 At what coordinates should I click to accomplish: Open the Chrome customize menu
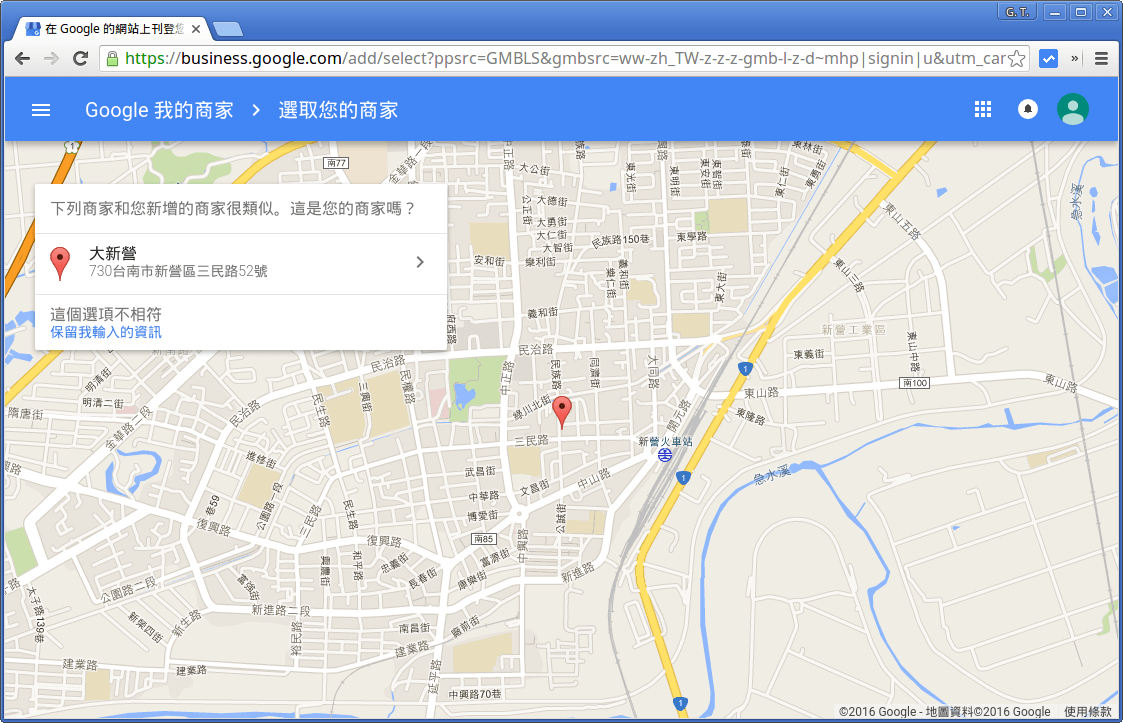click(x=1101, y=58)
